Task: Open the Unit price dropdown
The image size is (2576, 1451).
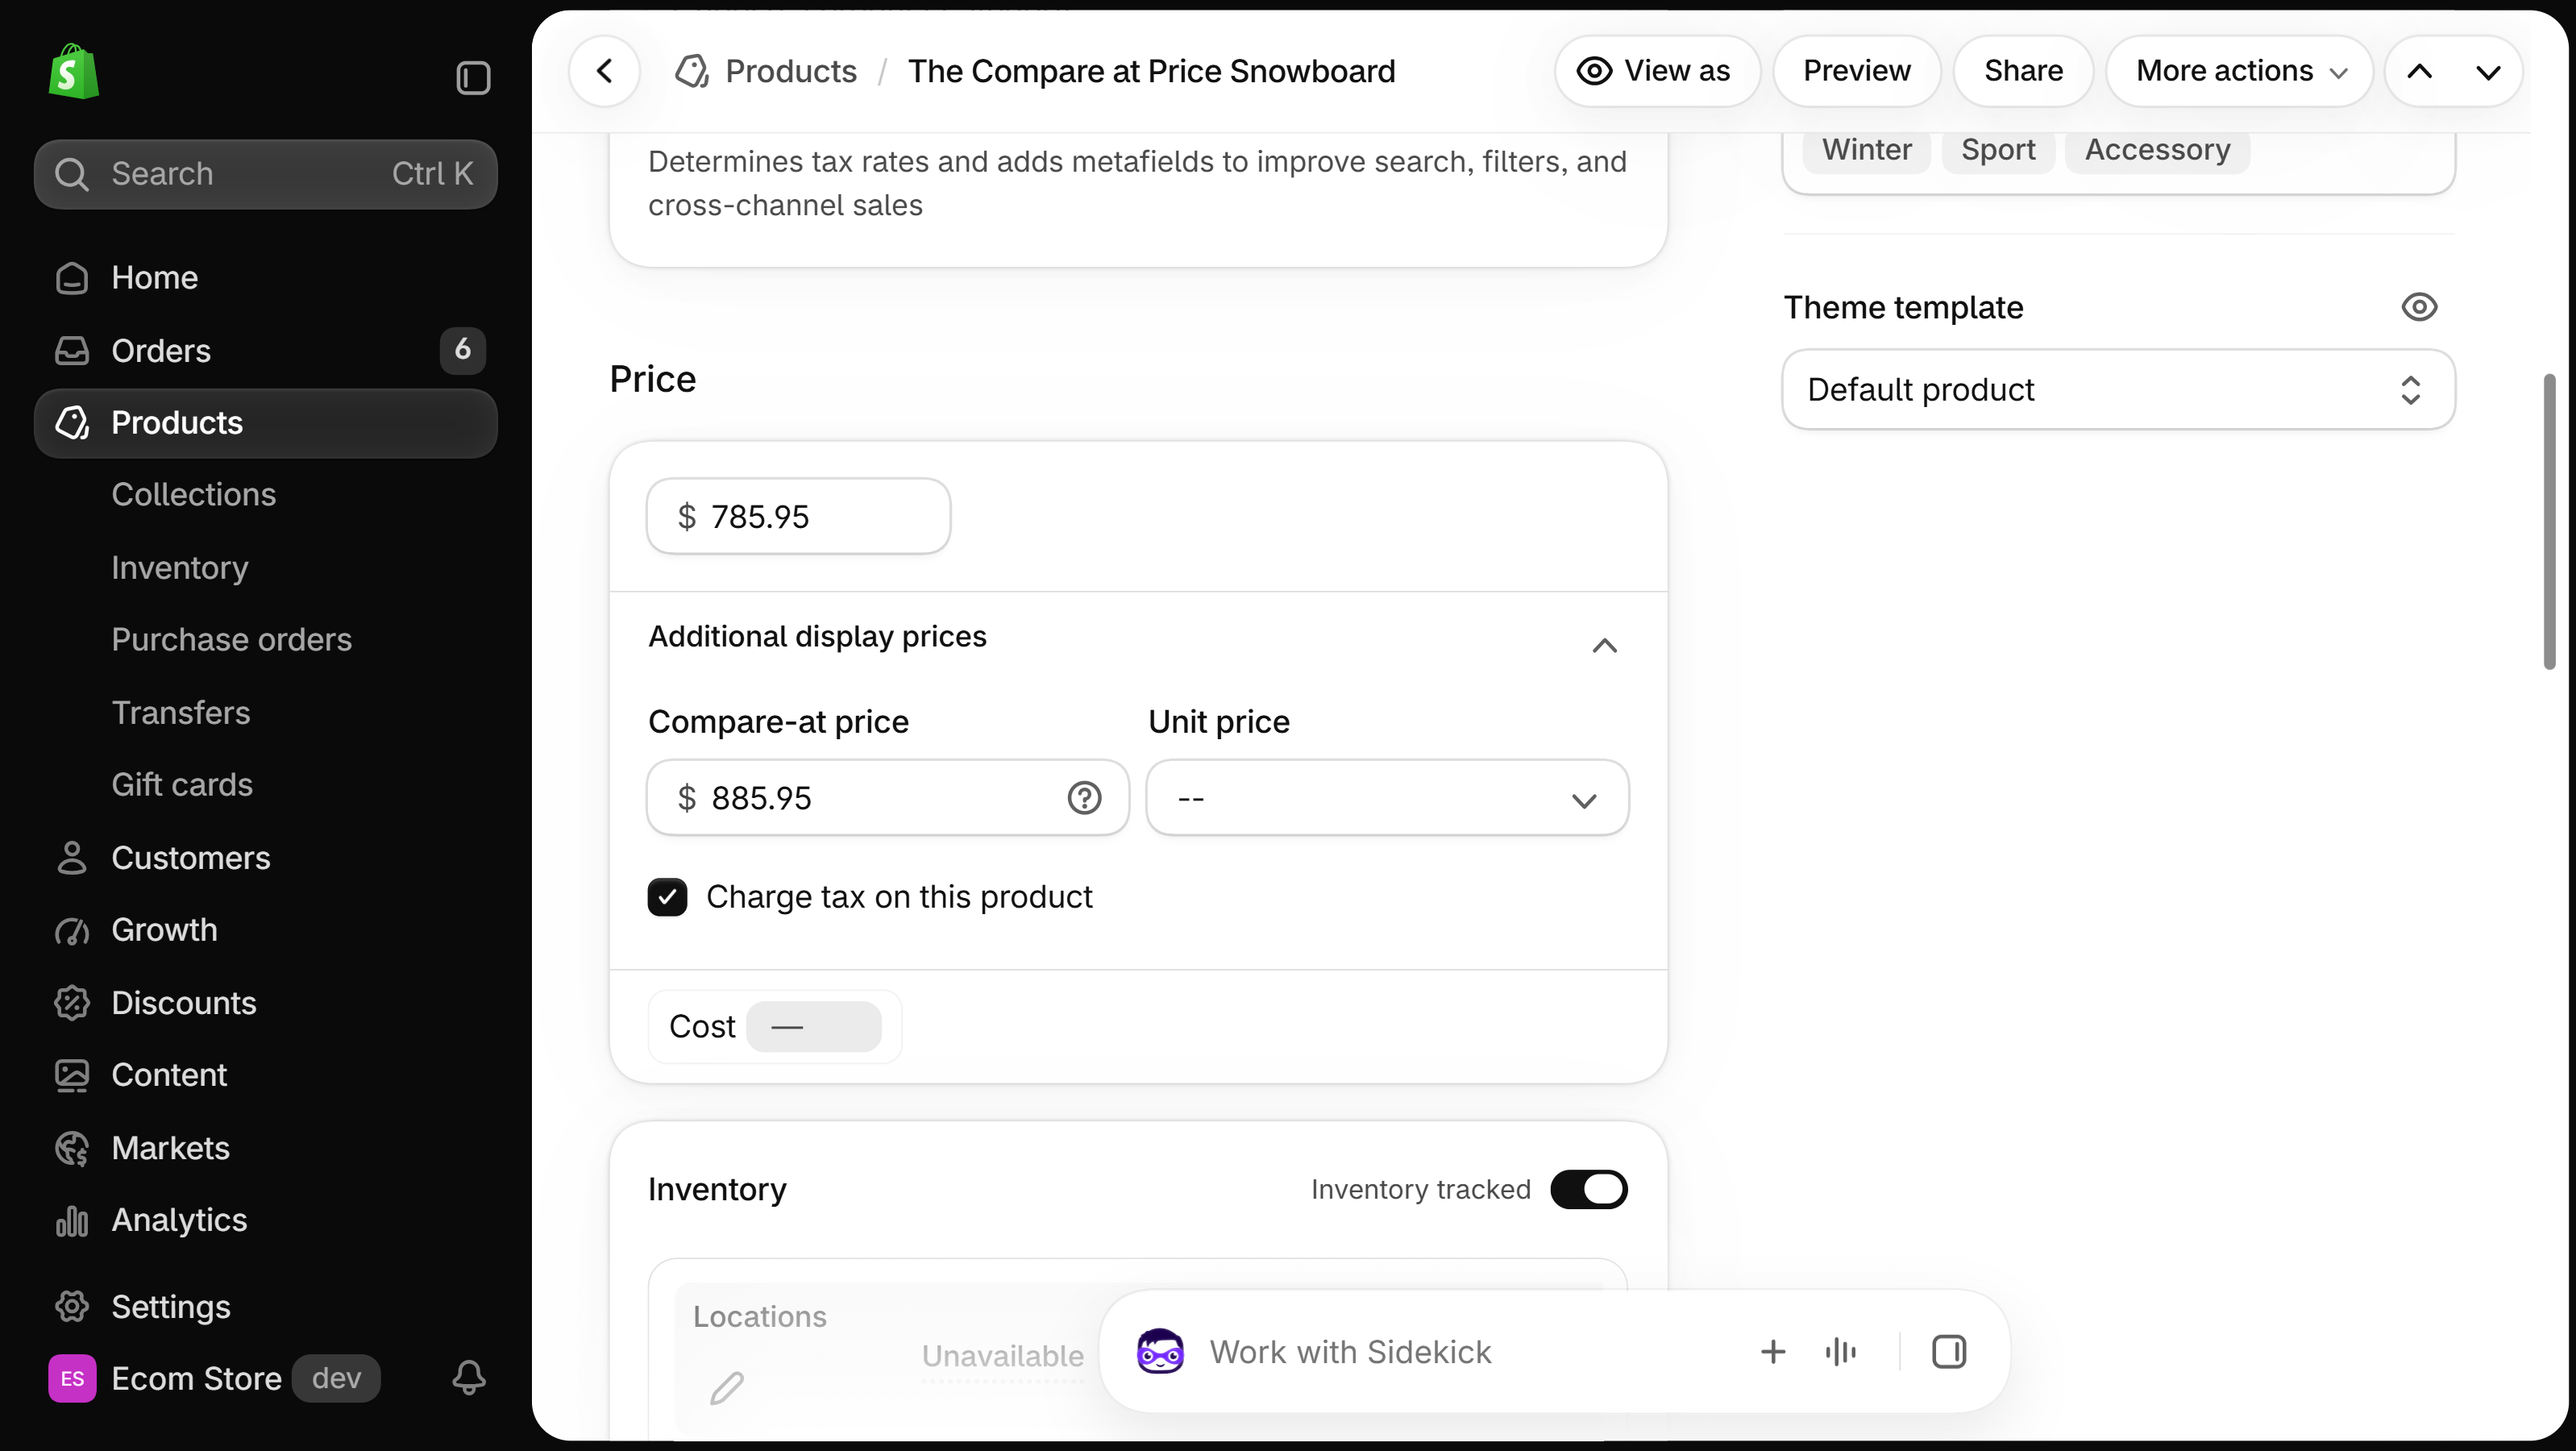Action: 1387,798
